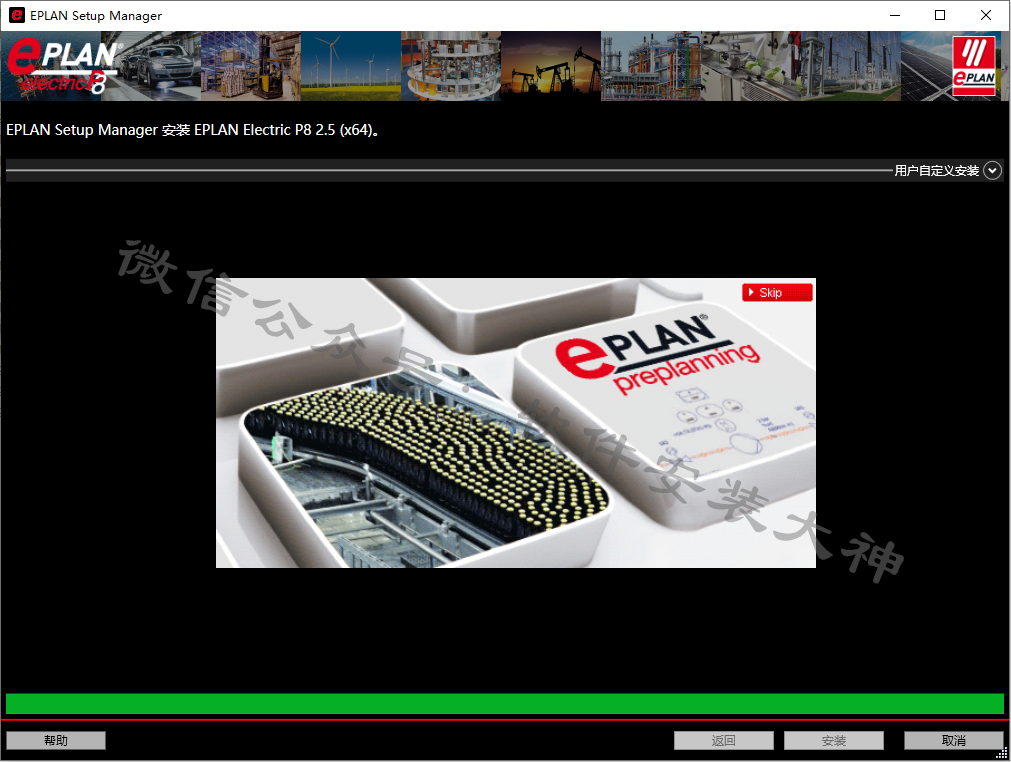Click the red EPLAN brand logo at banner's right end
The image size is (1011, 762).
(x=974, y=66)
